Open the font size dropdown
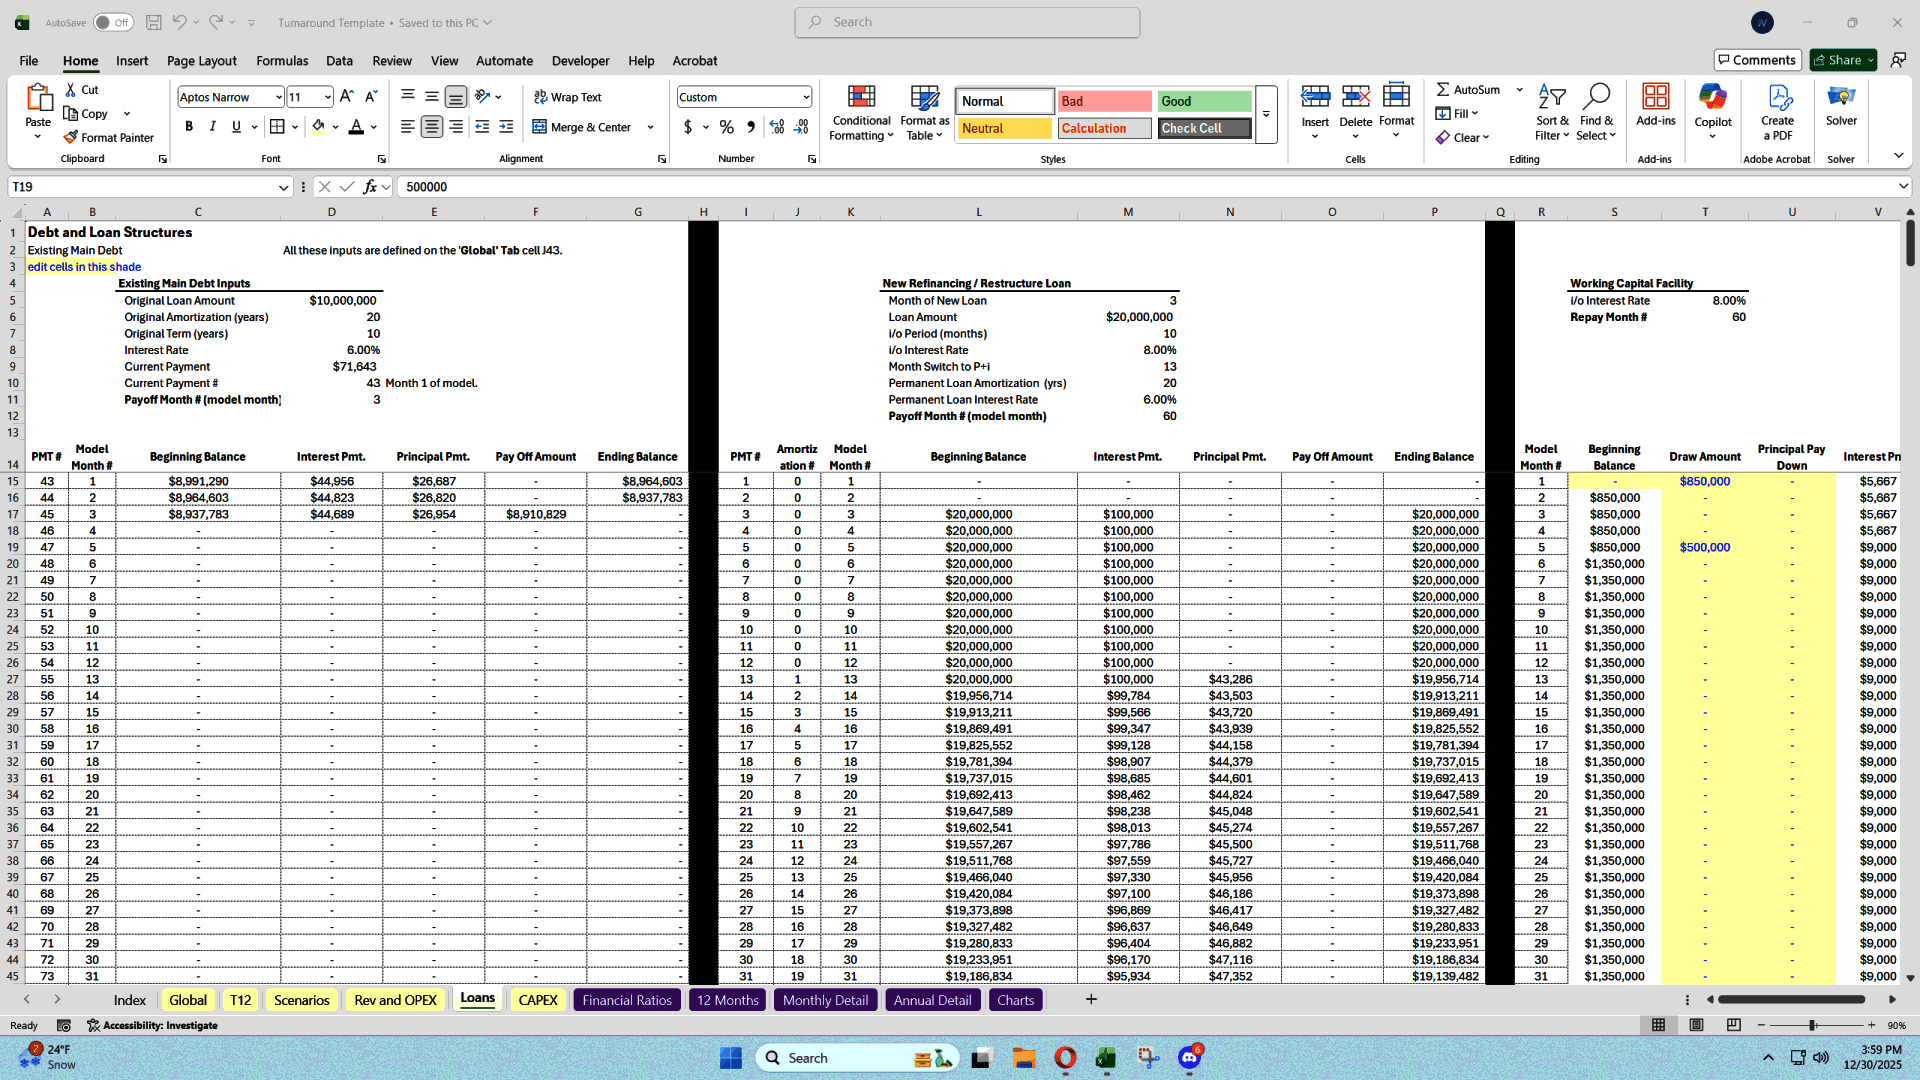This screenshot has height=1080, width=1920. coord(325,96)
